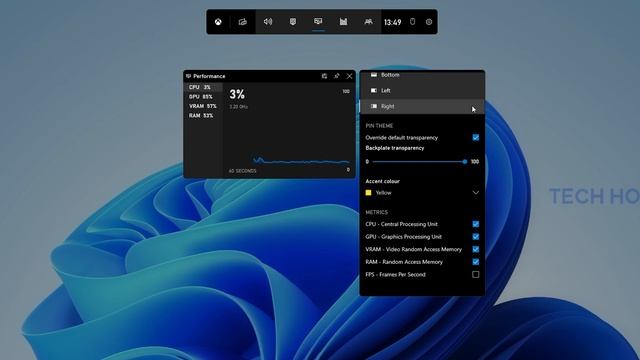Enable FPS - Frames Per Second checkbox
This screenshot has width=640, height=360.
coord(476,275)
